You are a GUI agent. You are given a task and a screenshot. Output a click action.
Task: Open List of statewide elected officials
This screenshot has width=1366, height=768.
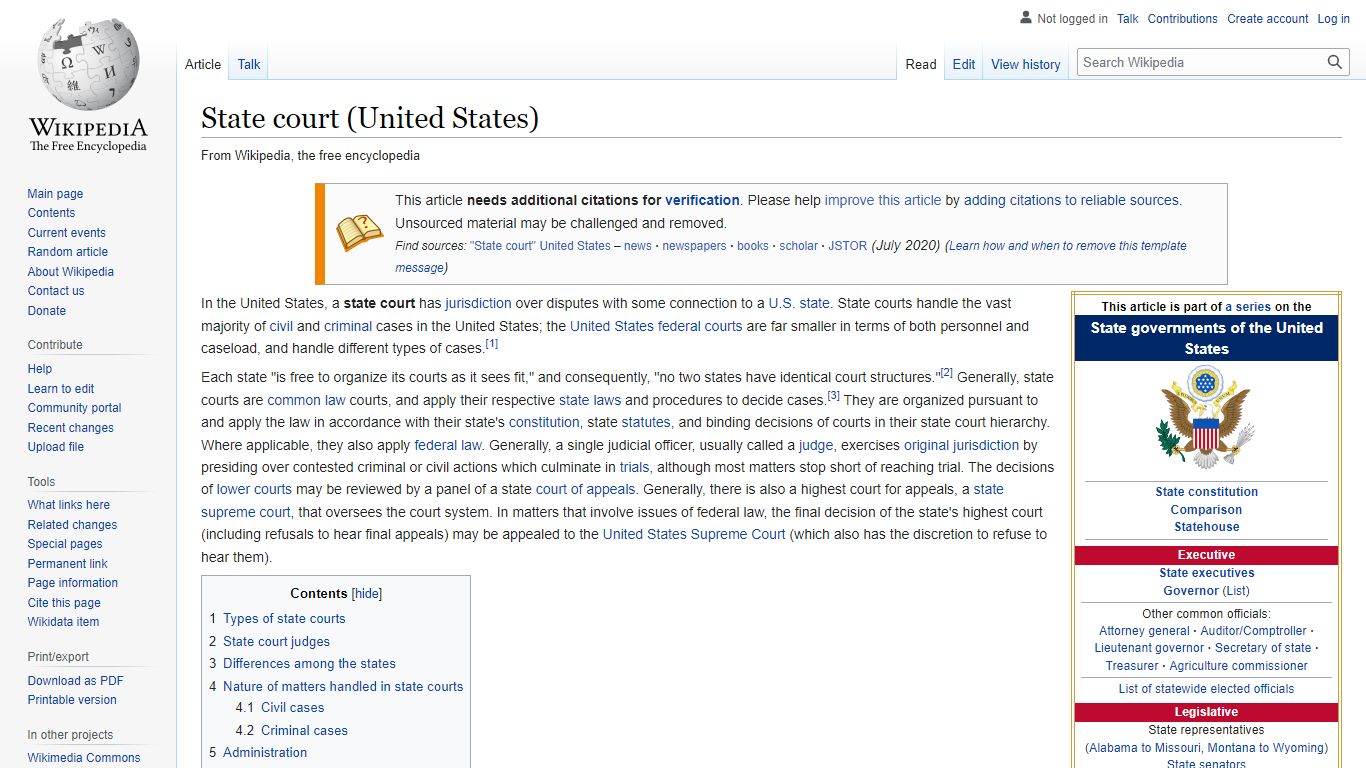pos(1206,689)
